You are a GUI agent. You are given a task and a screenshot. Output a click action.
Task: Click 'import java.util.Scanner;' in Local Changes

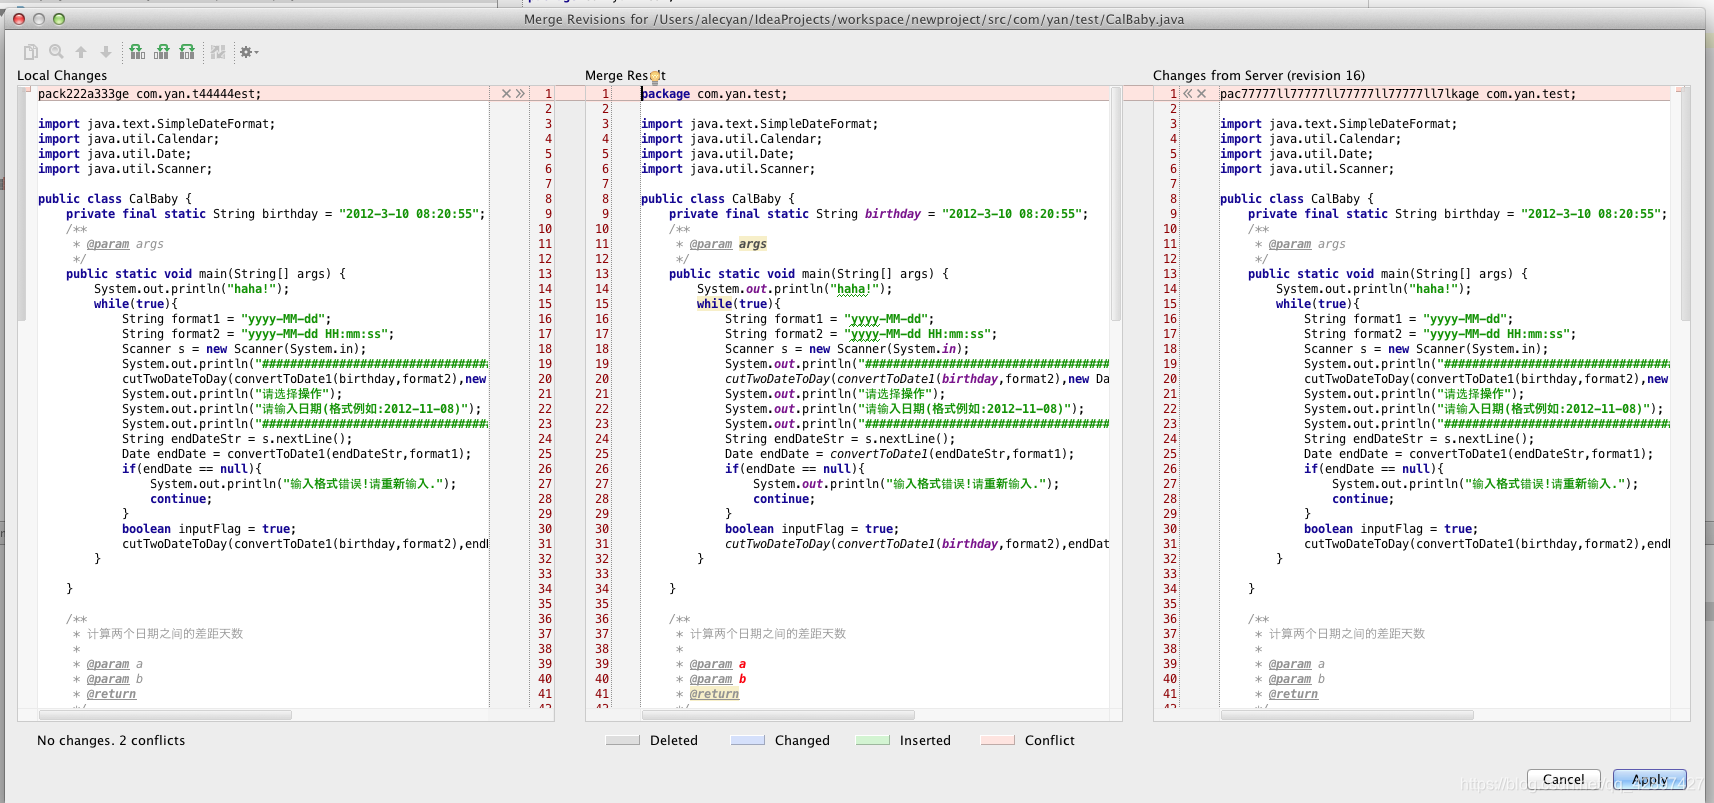point(125,169)
